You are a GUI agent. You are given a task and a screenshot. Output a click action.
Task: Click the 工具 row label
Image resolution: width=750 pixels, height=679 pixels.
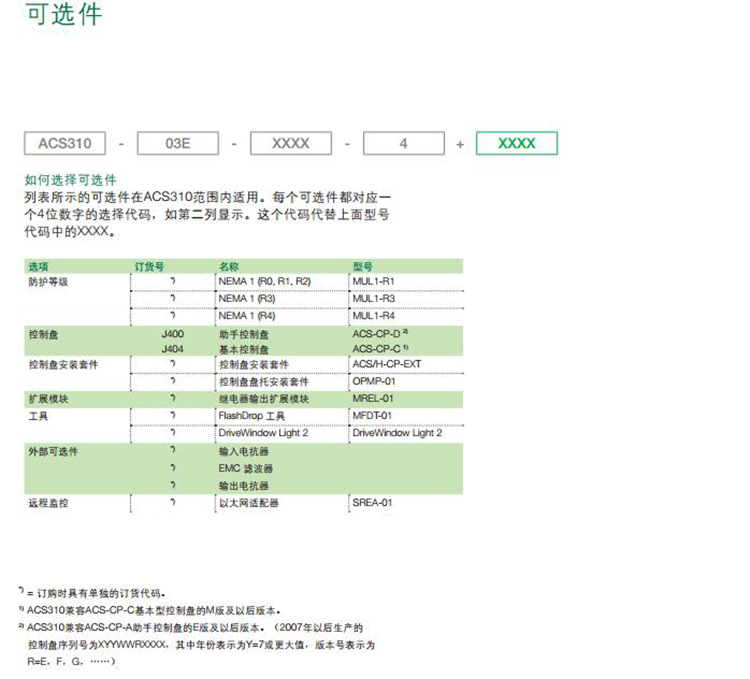point(38,416)
